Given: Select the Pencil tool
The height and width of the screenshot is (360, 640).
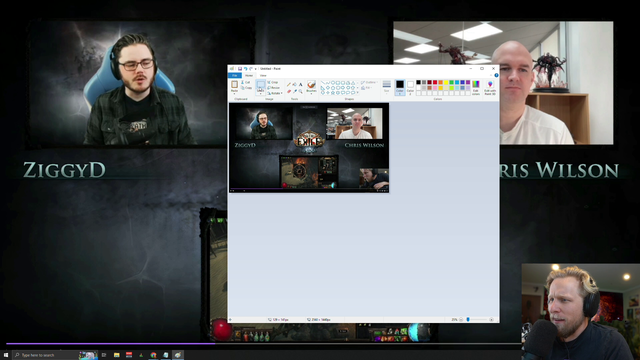Looking at the screenshot, I should (289, 84).
